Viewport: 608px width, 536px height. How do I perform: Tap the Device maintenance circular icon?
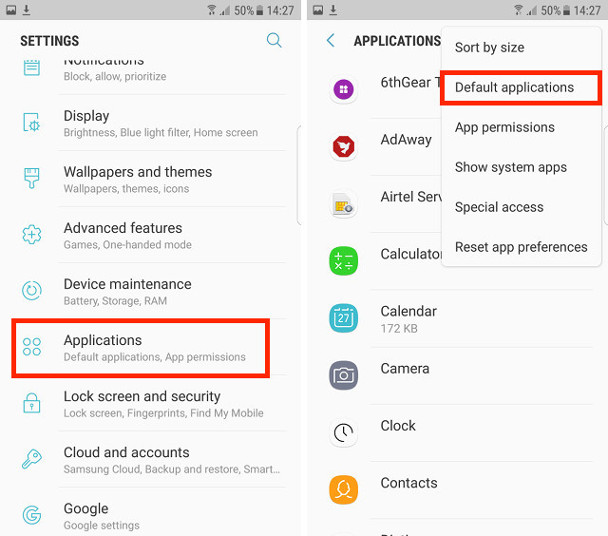(x=31, y=290)
